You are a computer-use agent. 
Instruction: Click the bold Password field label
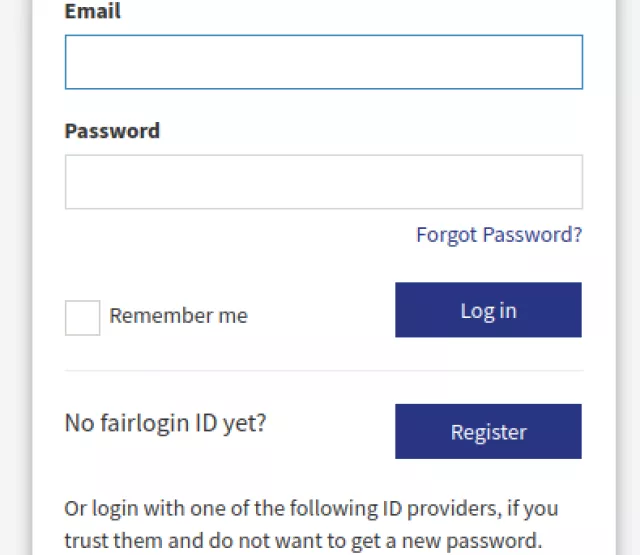(x=112, y=131)
